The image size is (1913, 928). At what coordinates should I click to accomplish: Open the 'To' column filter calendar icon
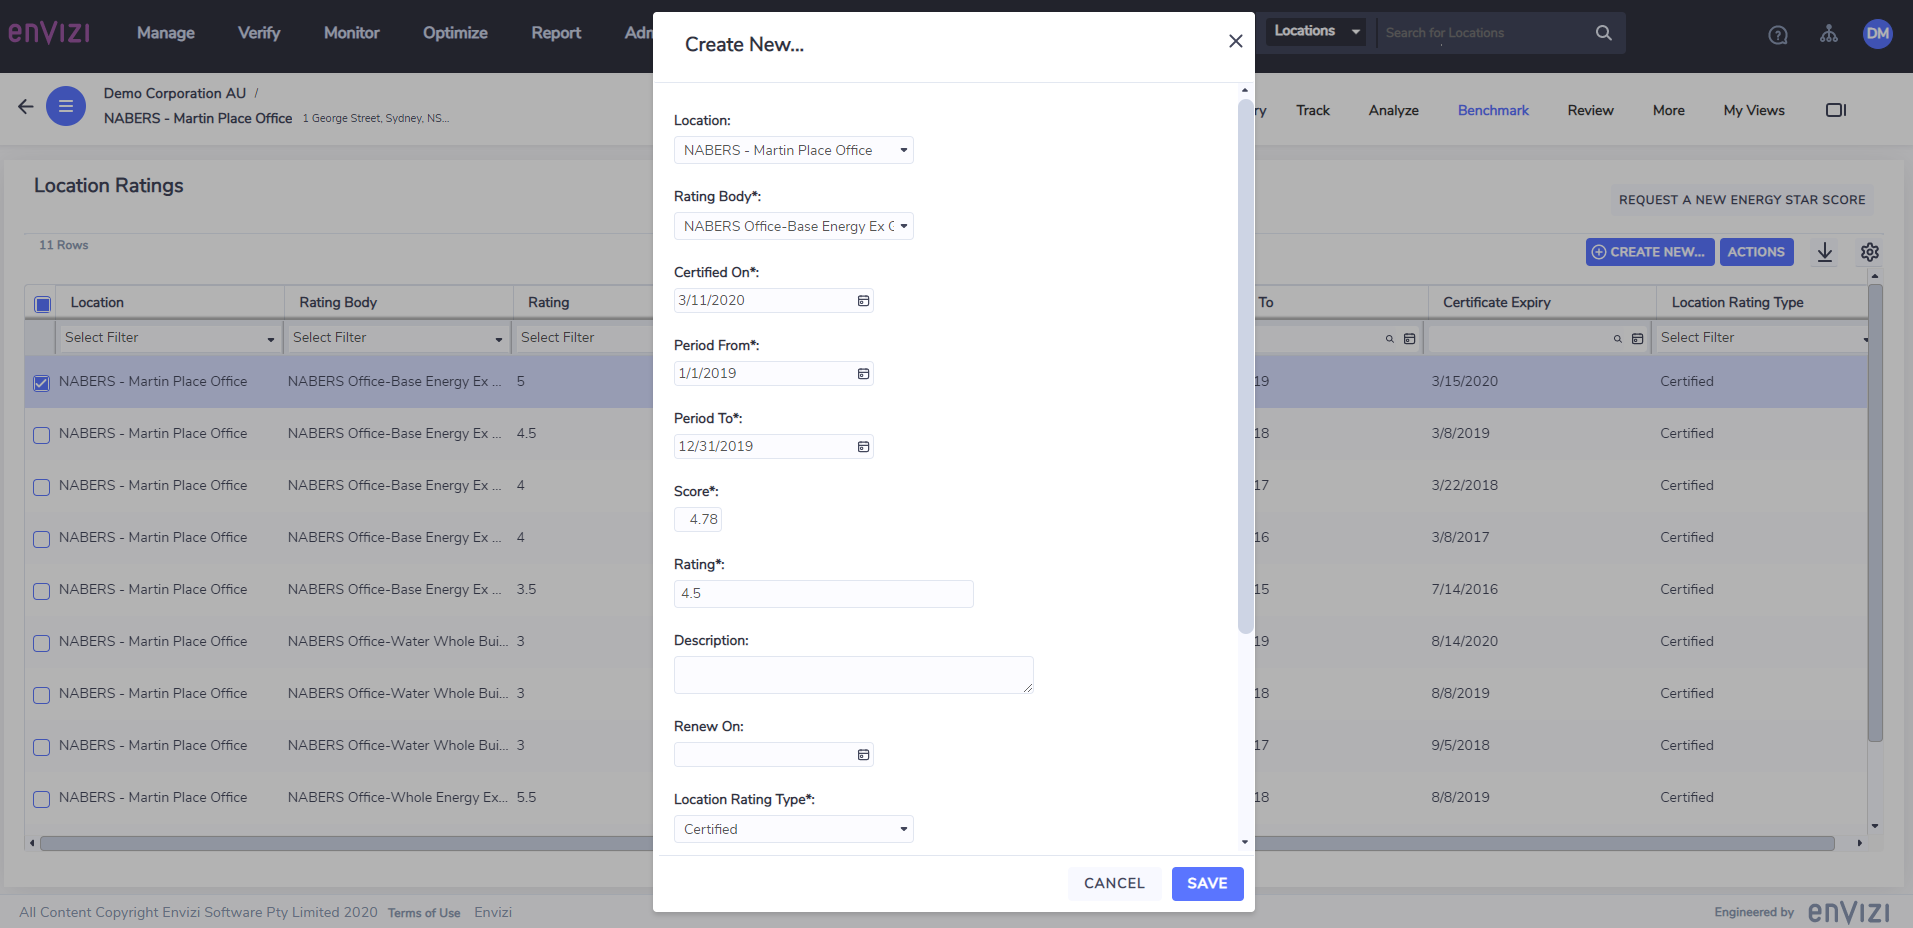[1409, 339]
